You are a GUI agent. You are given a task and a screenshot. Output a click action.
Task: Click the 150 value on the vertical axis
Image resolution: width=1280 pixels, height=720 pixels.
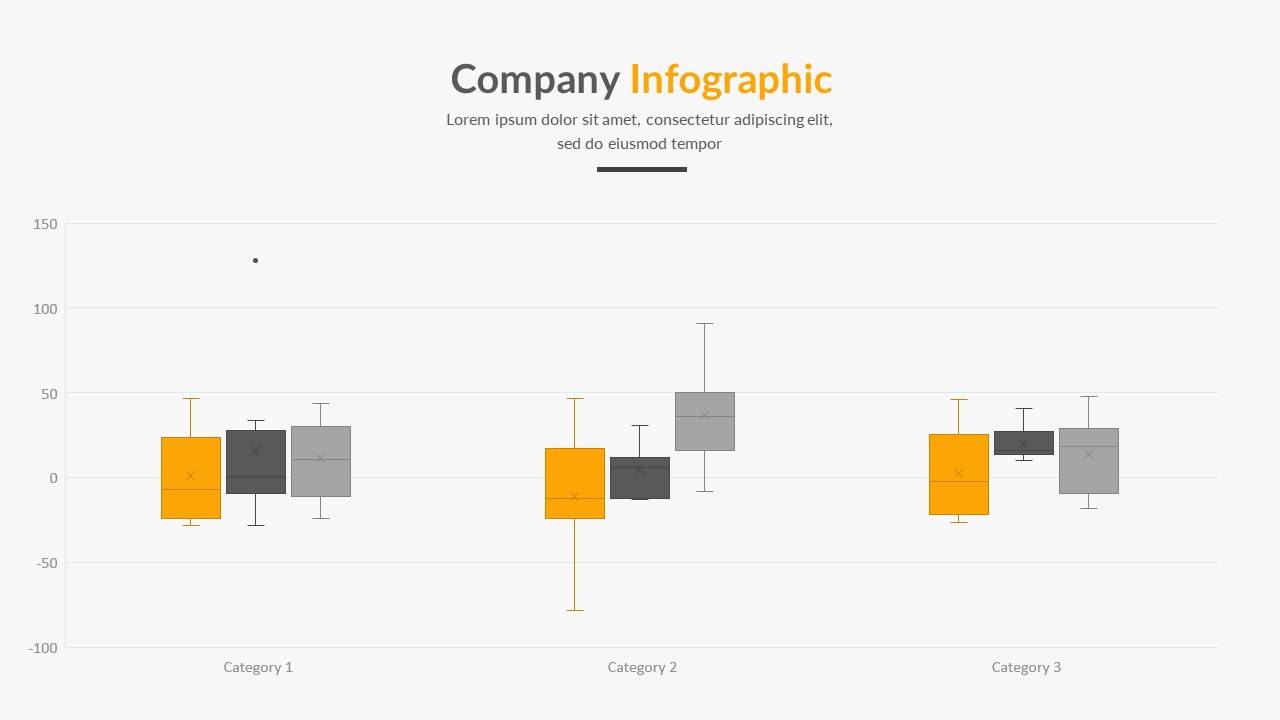45,224
